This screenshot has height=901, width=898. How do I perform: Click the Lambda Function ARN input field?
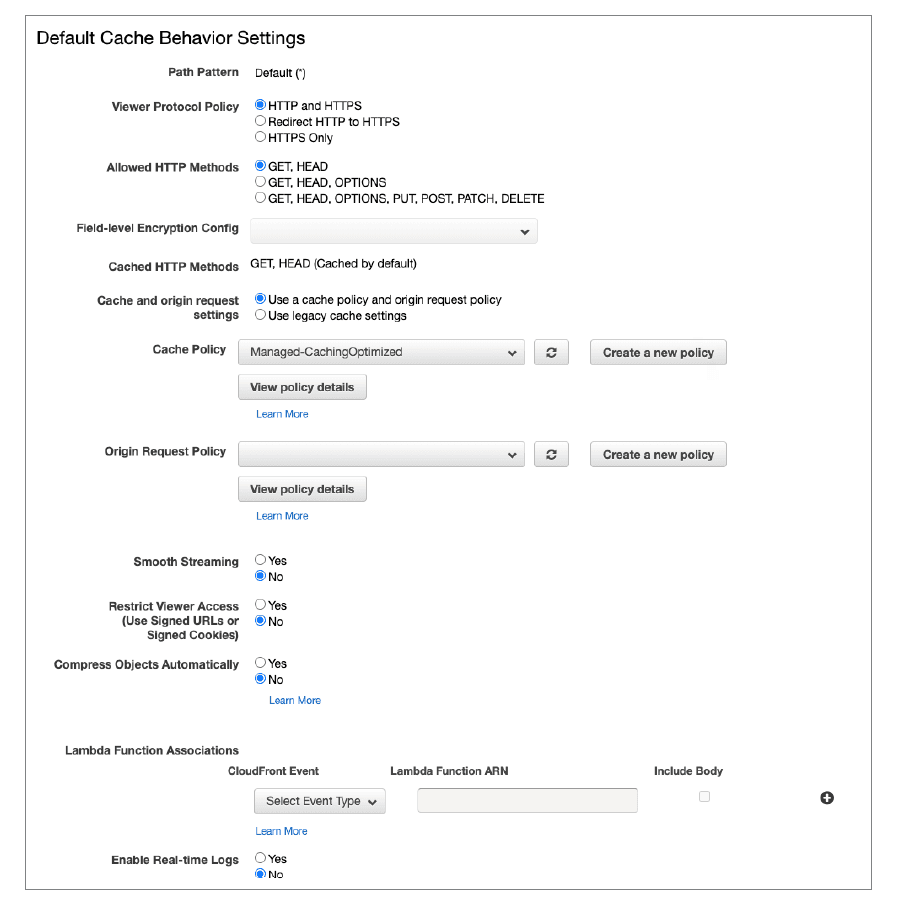[527, 801]
